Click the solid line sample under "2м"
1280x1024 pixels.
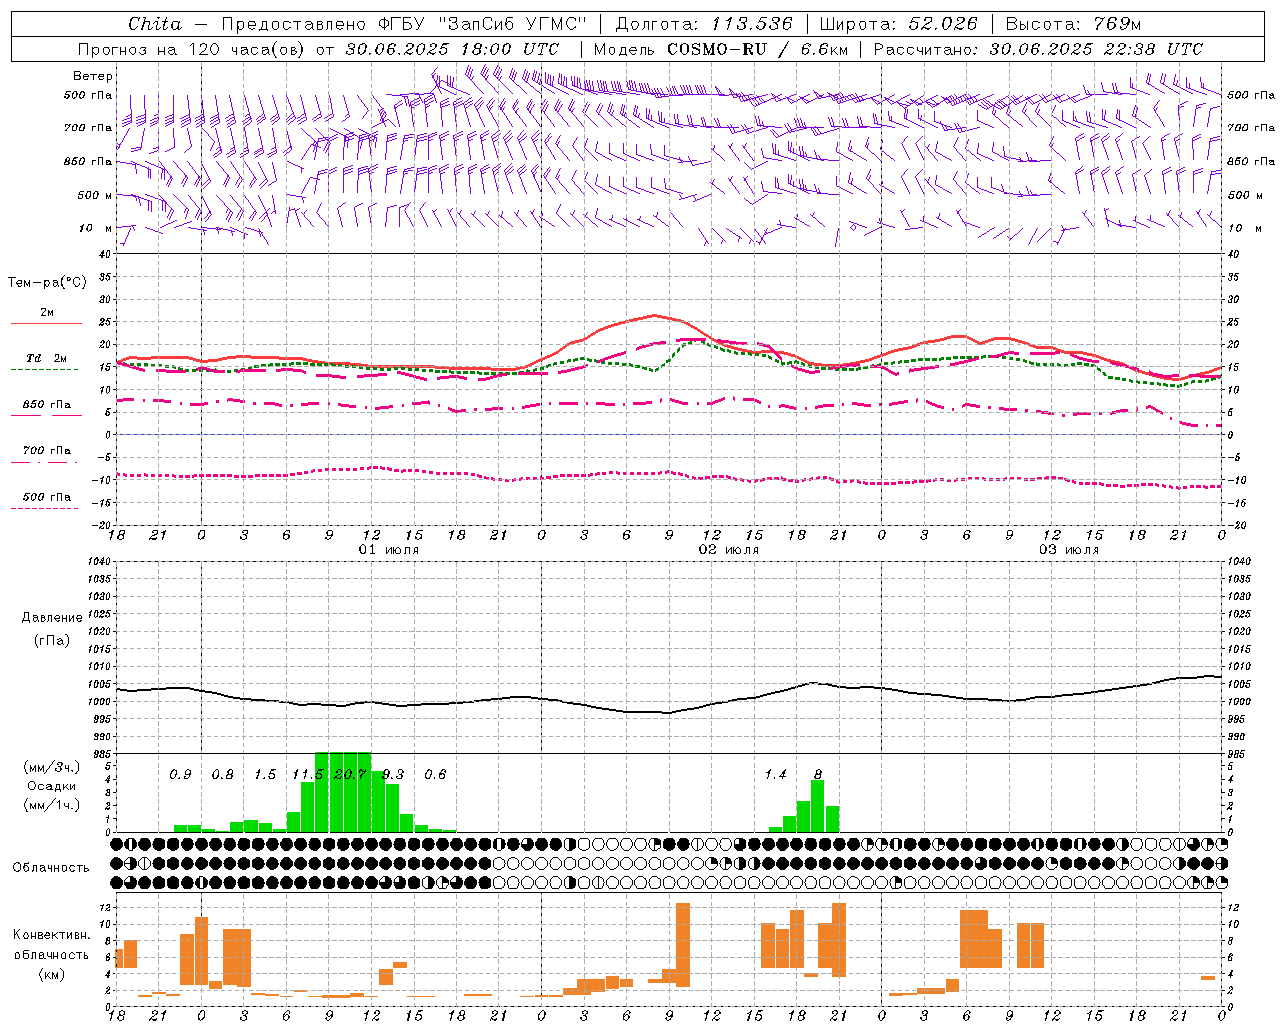pyautogui.click(x=47, y=324)
